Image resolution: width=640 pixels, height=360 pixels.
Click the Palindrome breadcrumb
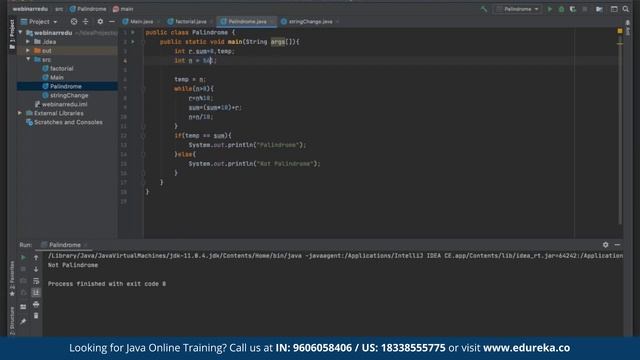tap(88, 9)
